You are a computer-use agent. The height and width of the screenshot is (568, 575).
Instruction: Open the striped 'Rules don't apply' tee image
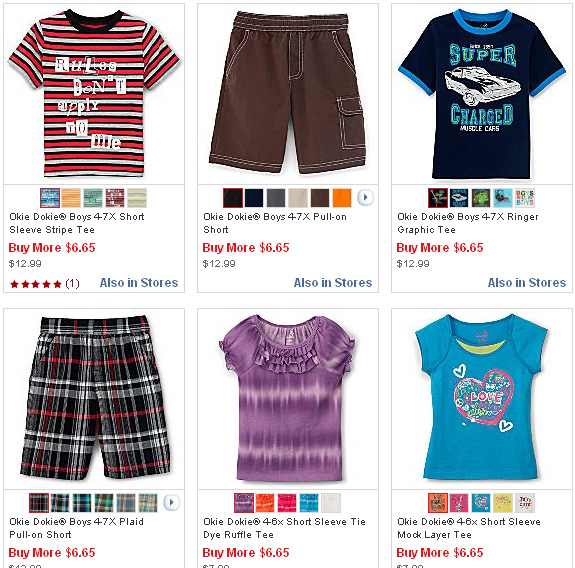point(94,94)
